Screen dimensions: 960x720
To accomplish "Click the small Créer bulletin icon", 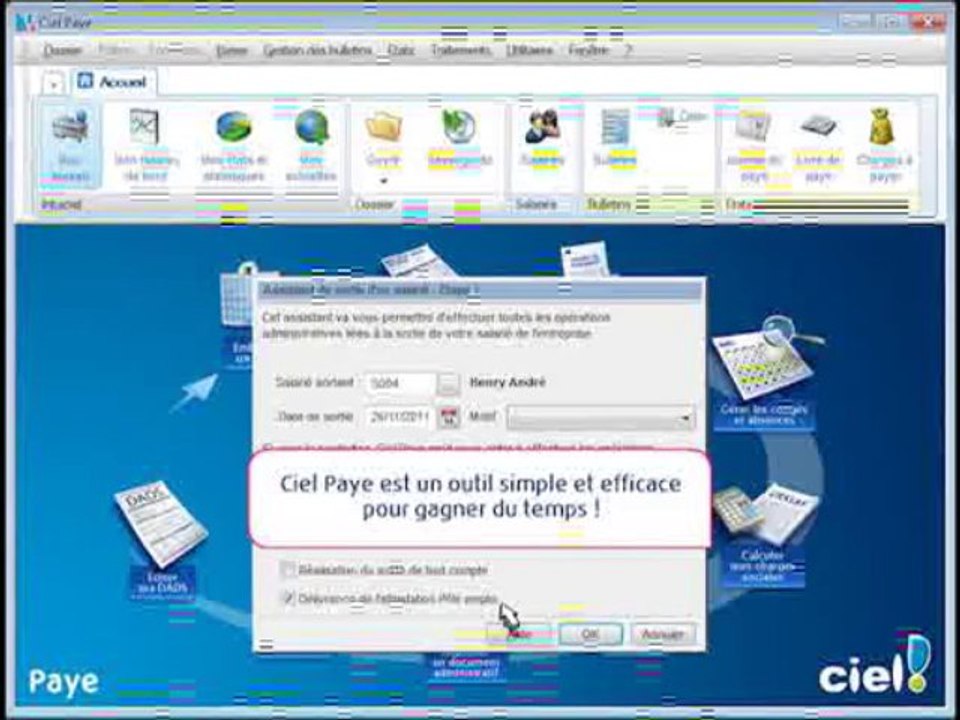I will 681,118.
